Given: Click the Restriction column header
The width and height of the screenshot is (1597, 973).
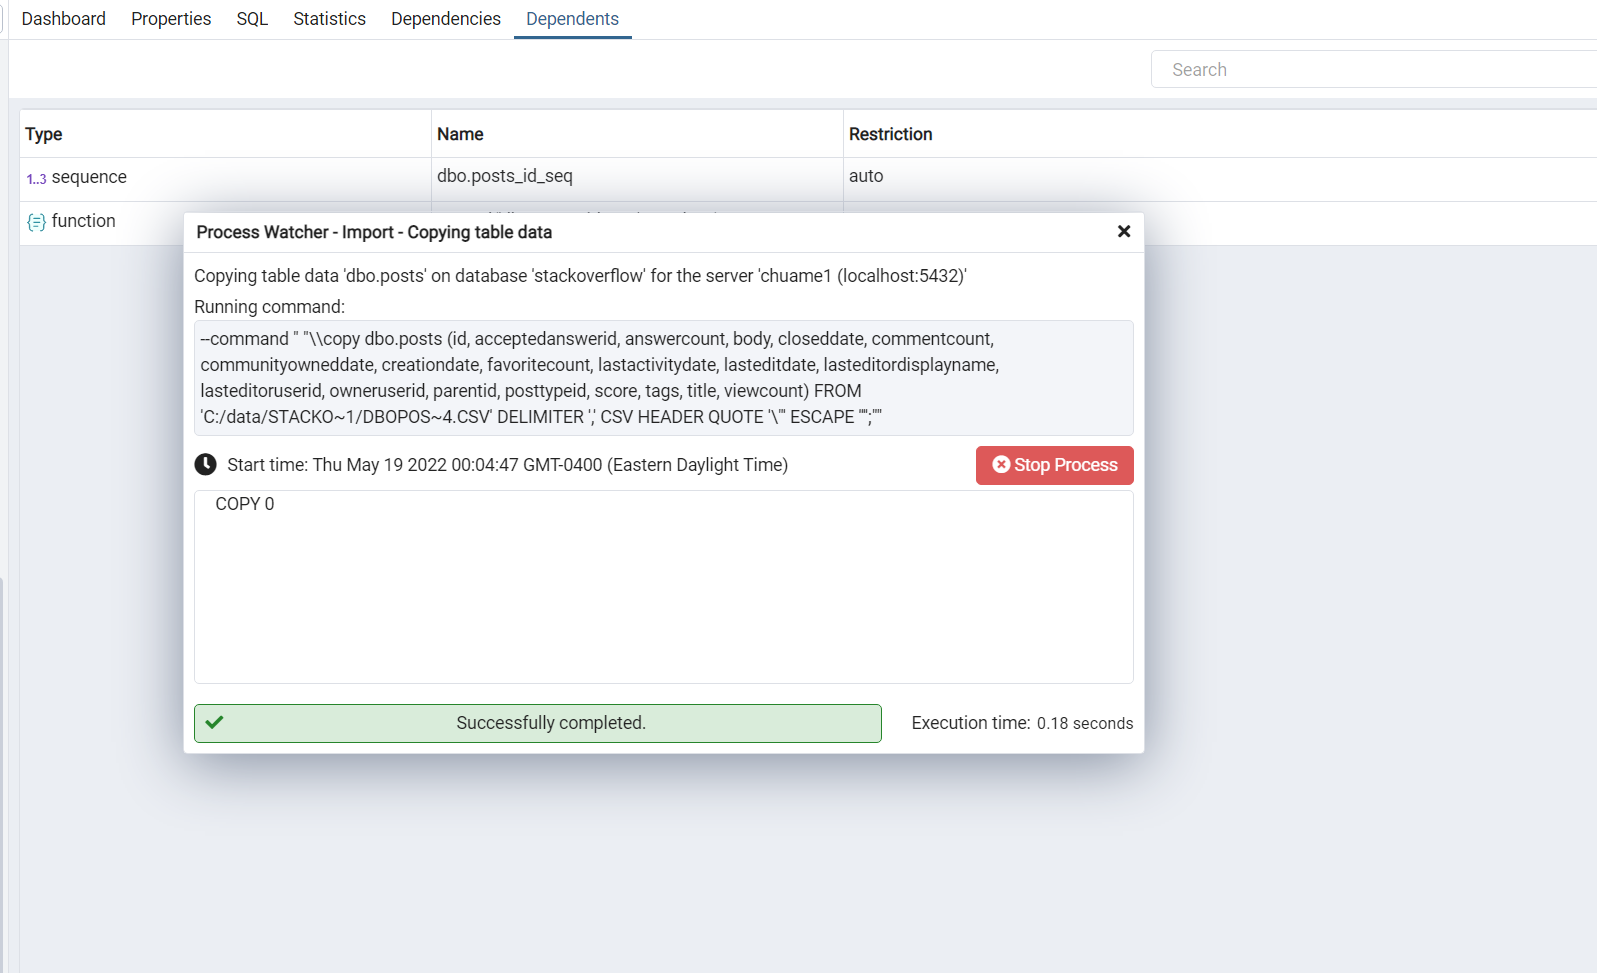Looking at the screenshot, I should (x=1220, y=134).
